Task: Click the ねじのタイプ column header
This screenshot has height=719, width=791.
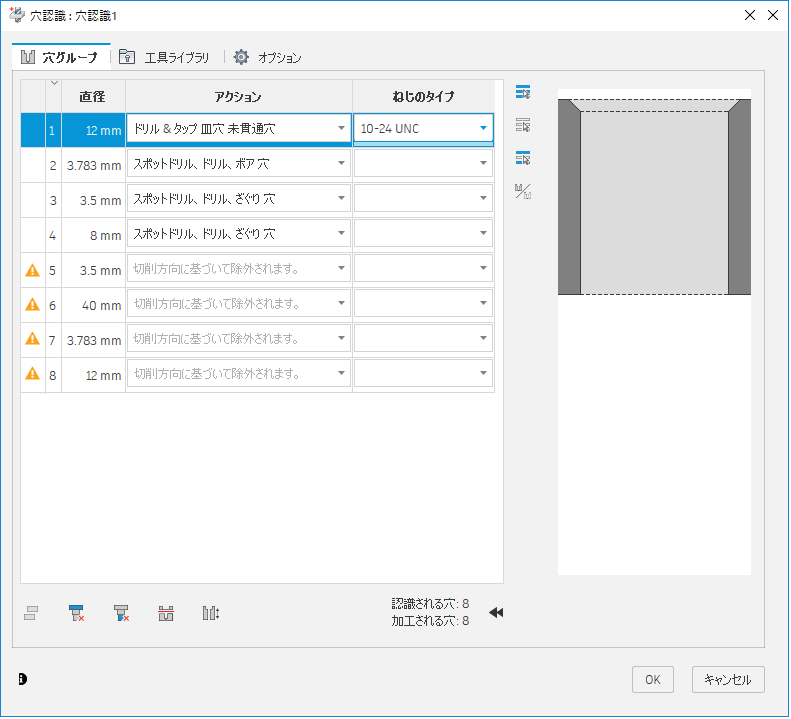Action: click(x=423, y=96)
